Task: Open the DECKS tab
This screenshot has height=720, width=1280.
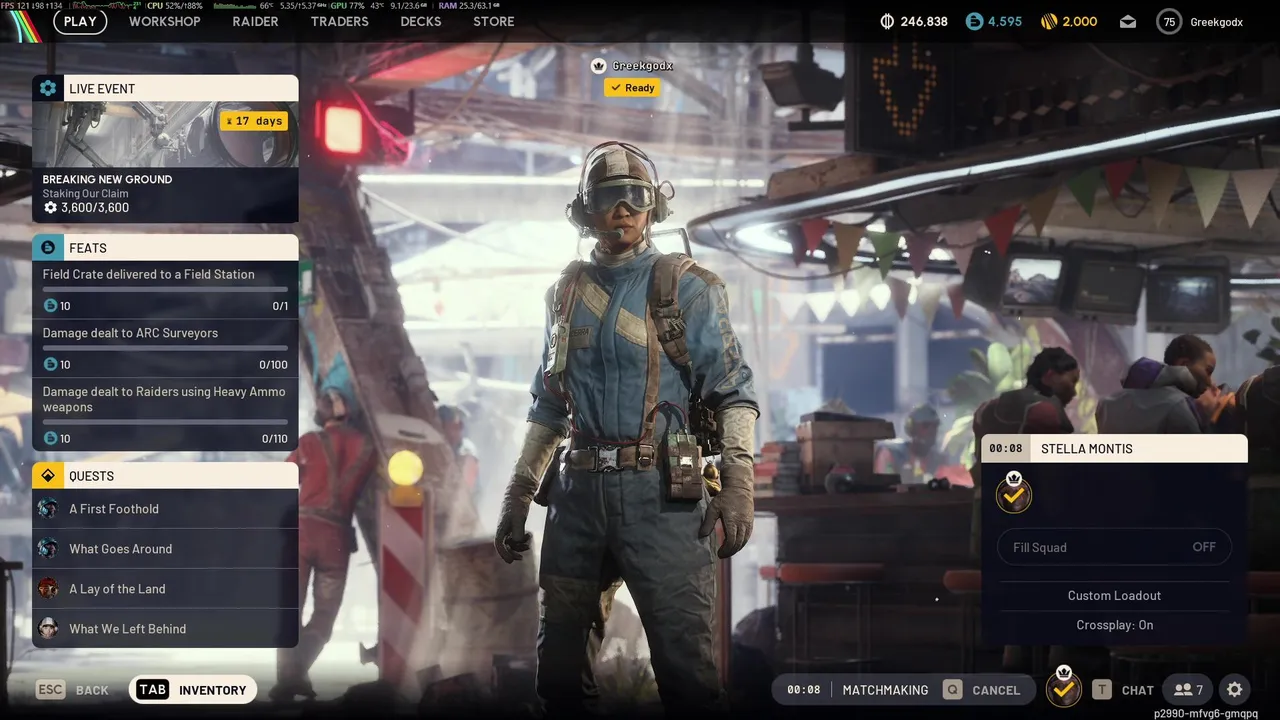Action: tap(421, 21)
